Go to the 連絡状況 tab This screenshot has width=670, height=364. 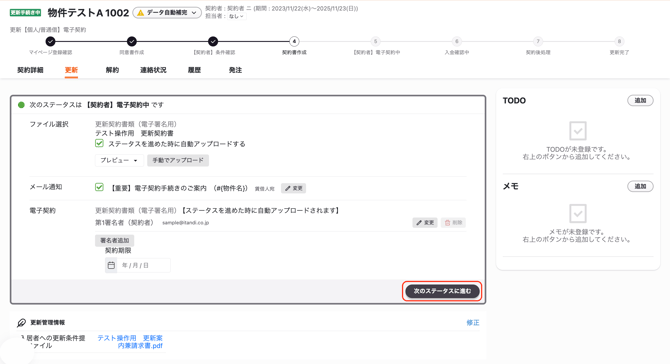[153, 70]
